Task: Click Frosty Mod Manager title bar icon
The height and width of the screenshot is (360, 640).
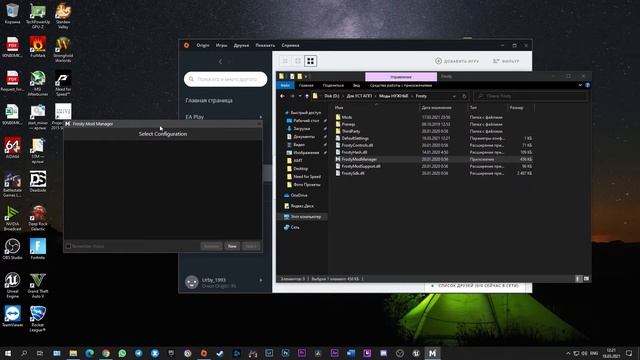Action: tap(68, 124)
